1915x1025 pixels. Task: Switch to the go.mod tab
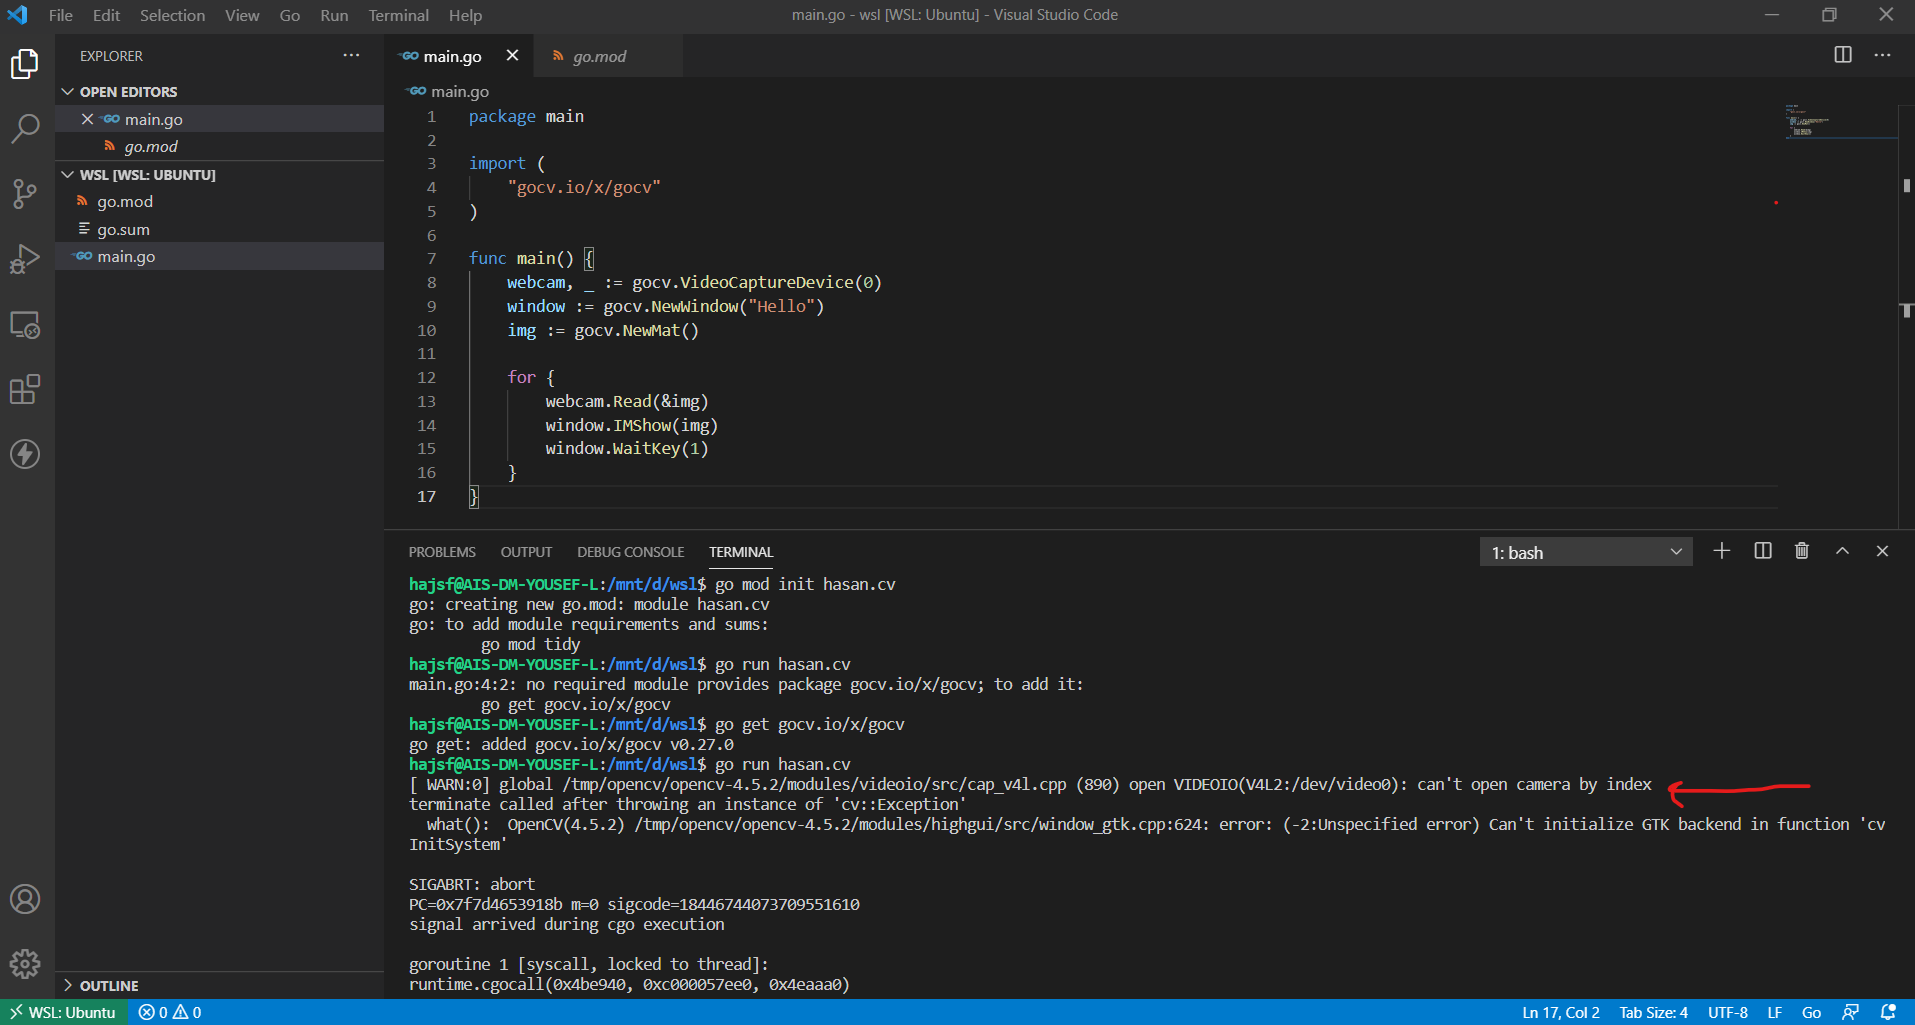600,56
